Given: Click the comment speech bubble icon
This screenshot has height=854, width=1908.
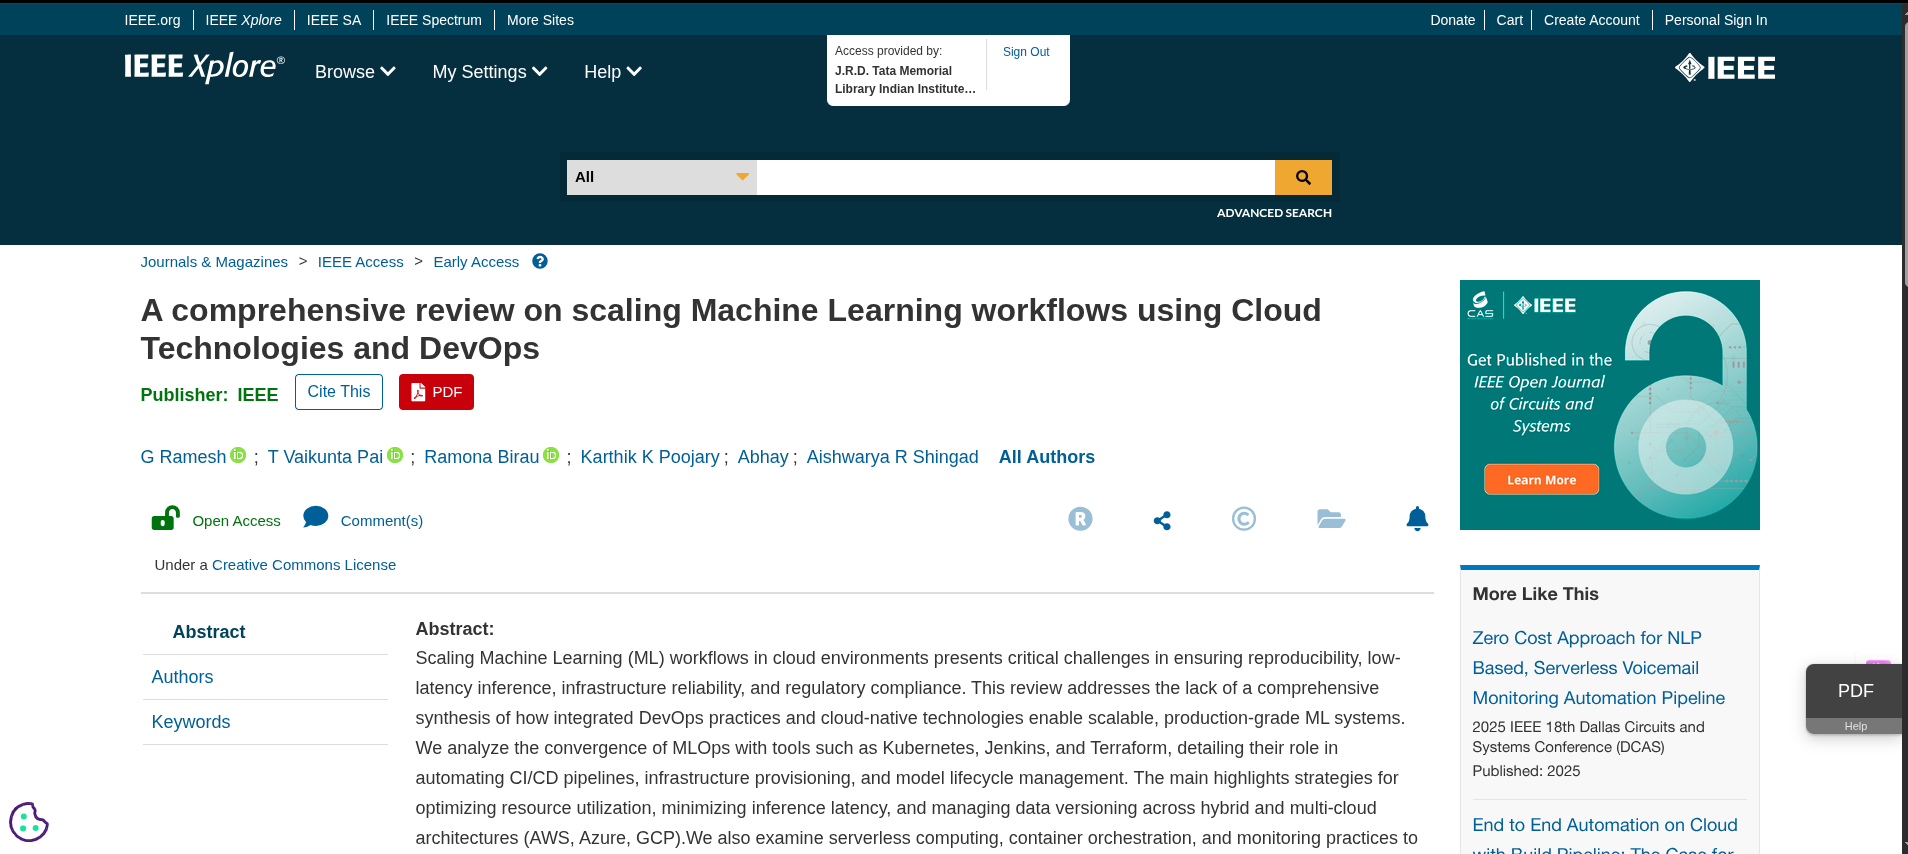Looking at the screenshot, I should (x=315, y=517).
